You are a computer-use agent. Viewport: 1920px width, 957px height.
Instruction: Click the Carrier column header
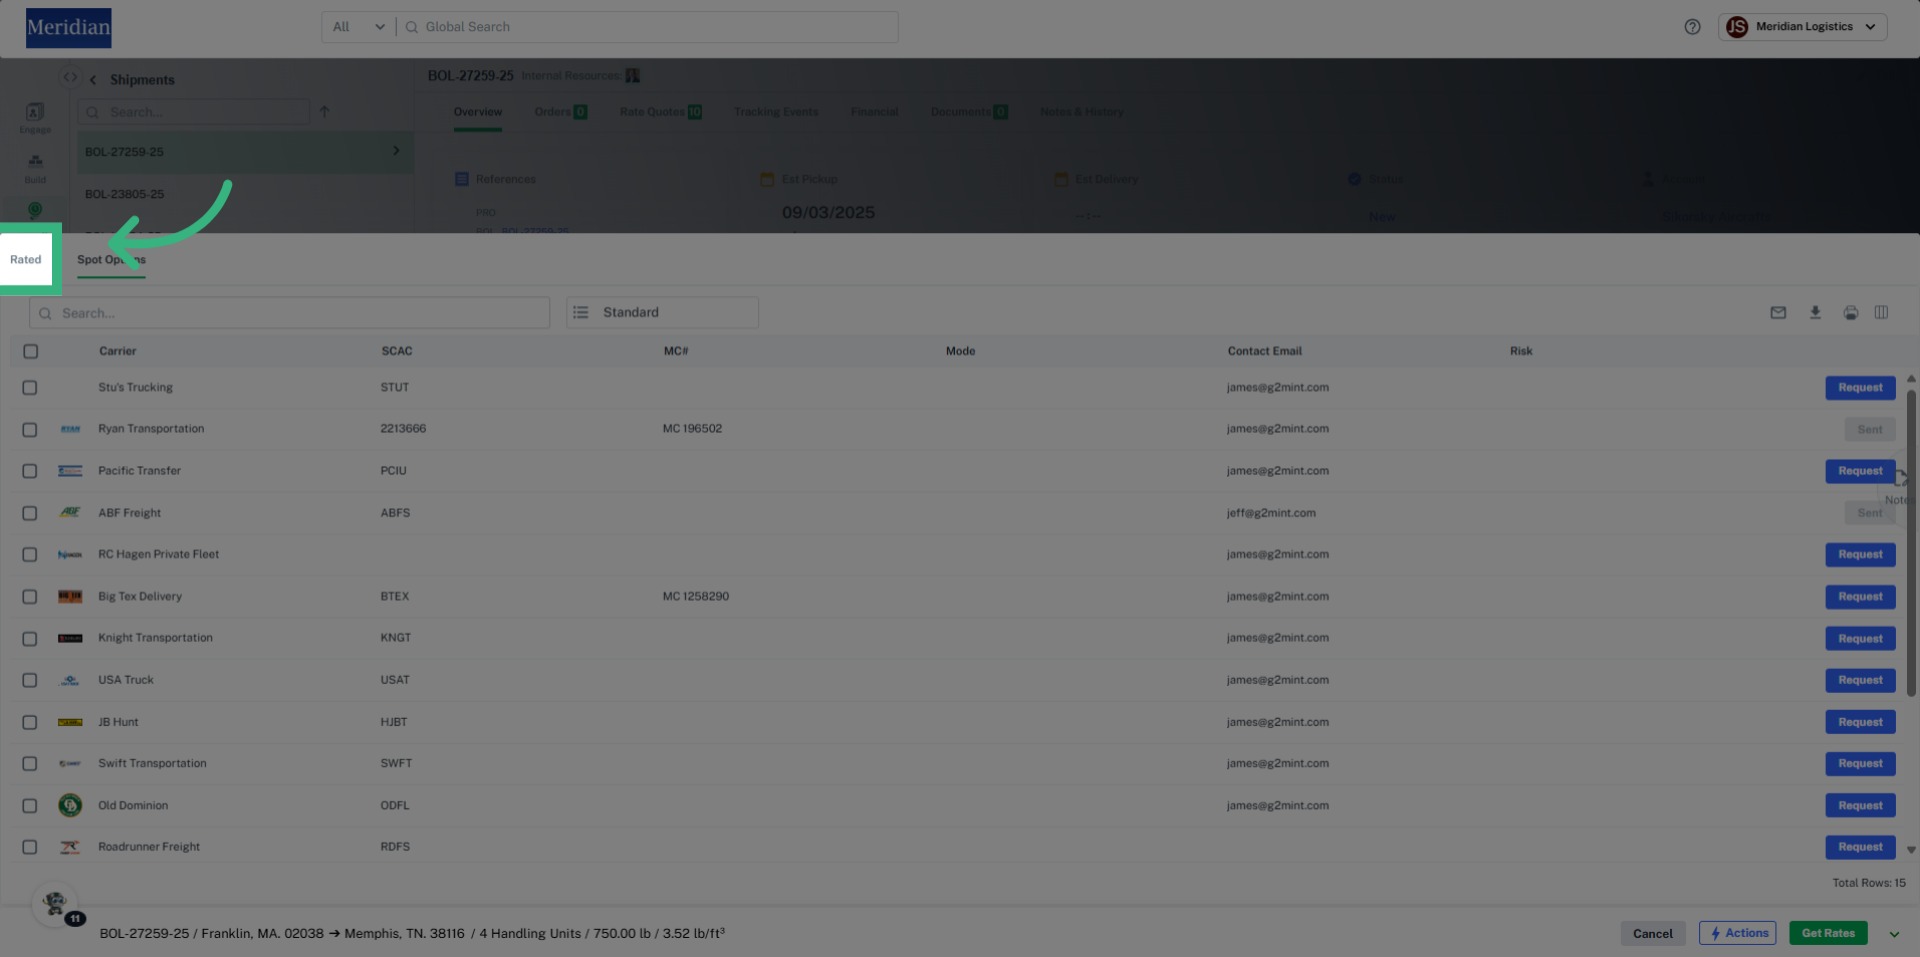click(117, 352)
